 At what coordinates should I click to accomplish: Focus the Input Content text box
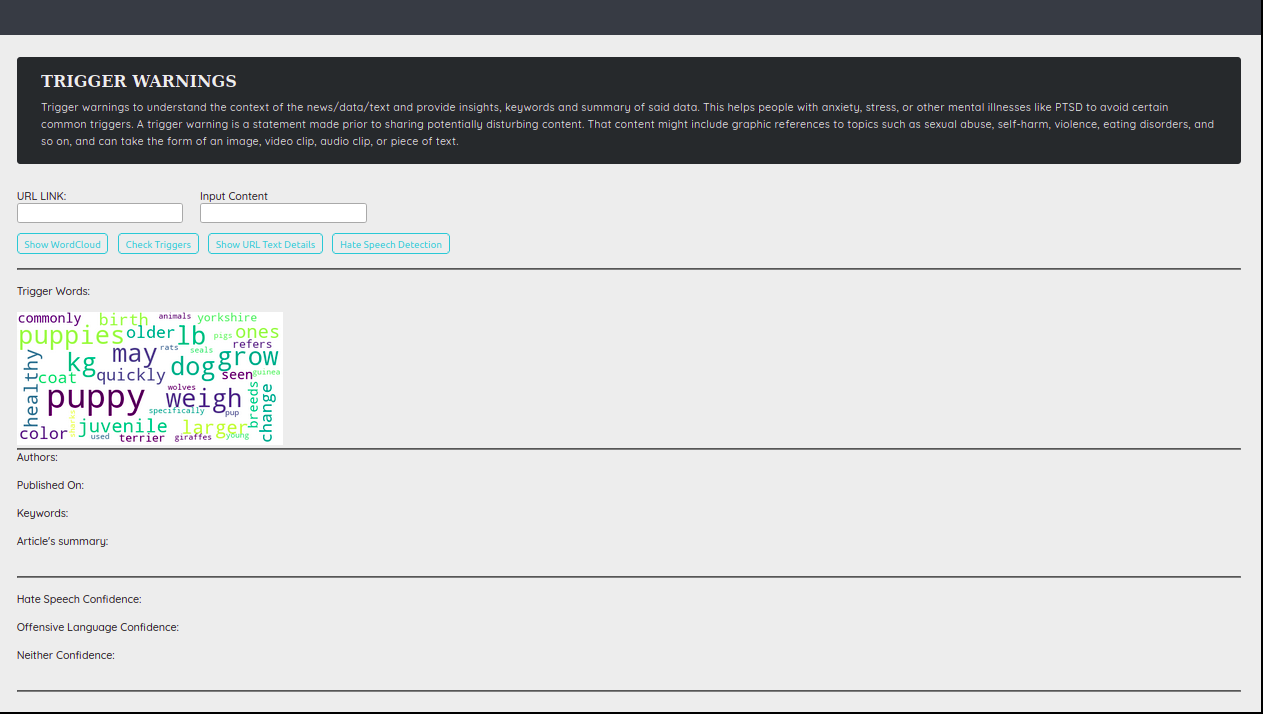click(x=283, y=212)
